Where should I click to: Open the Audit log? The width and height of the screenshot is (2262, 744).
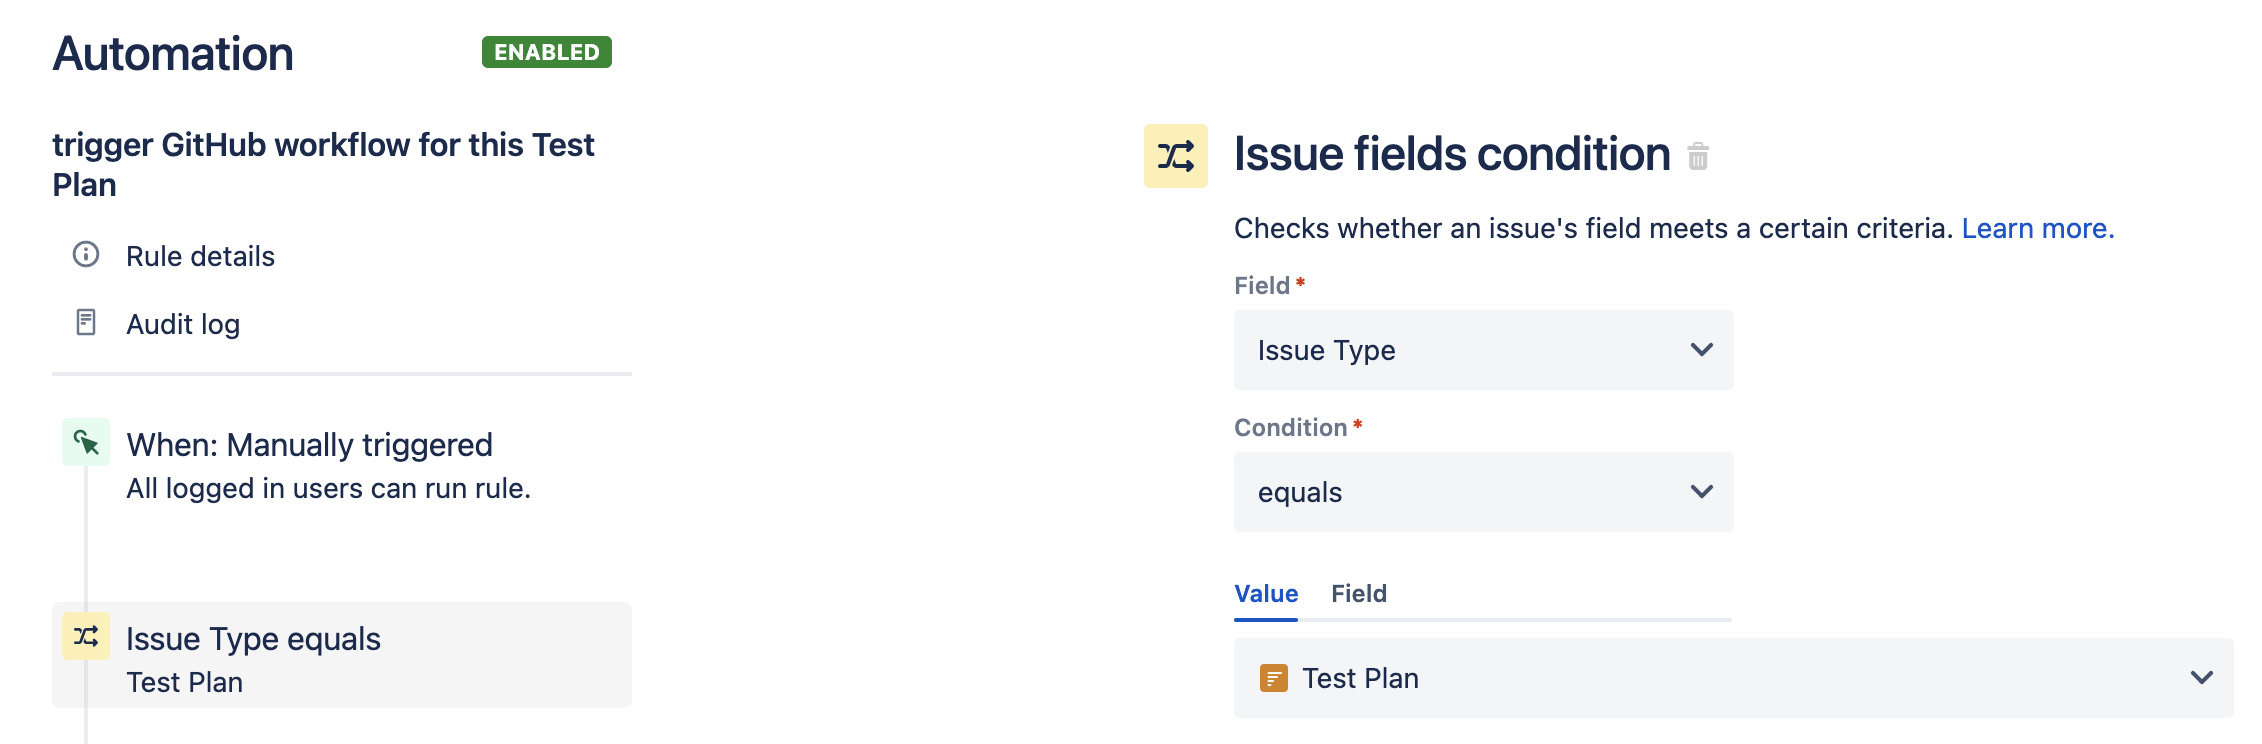point(183,324)
